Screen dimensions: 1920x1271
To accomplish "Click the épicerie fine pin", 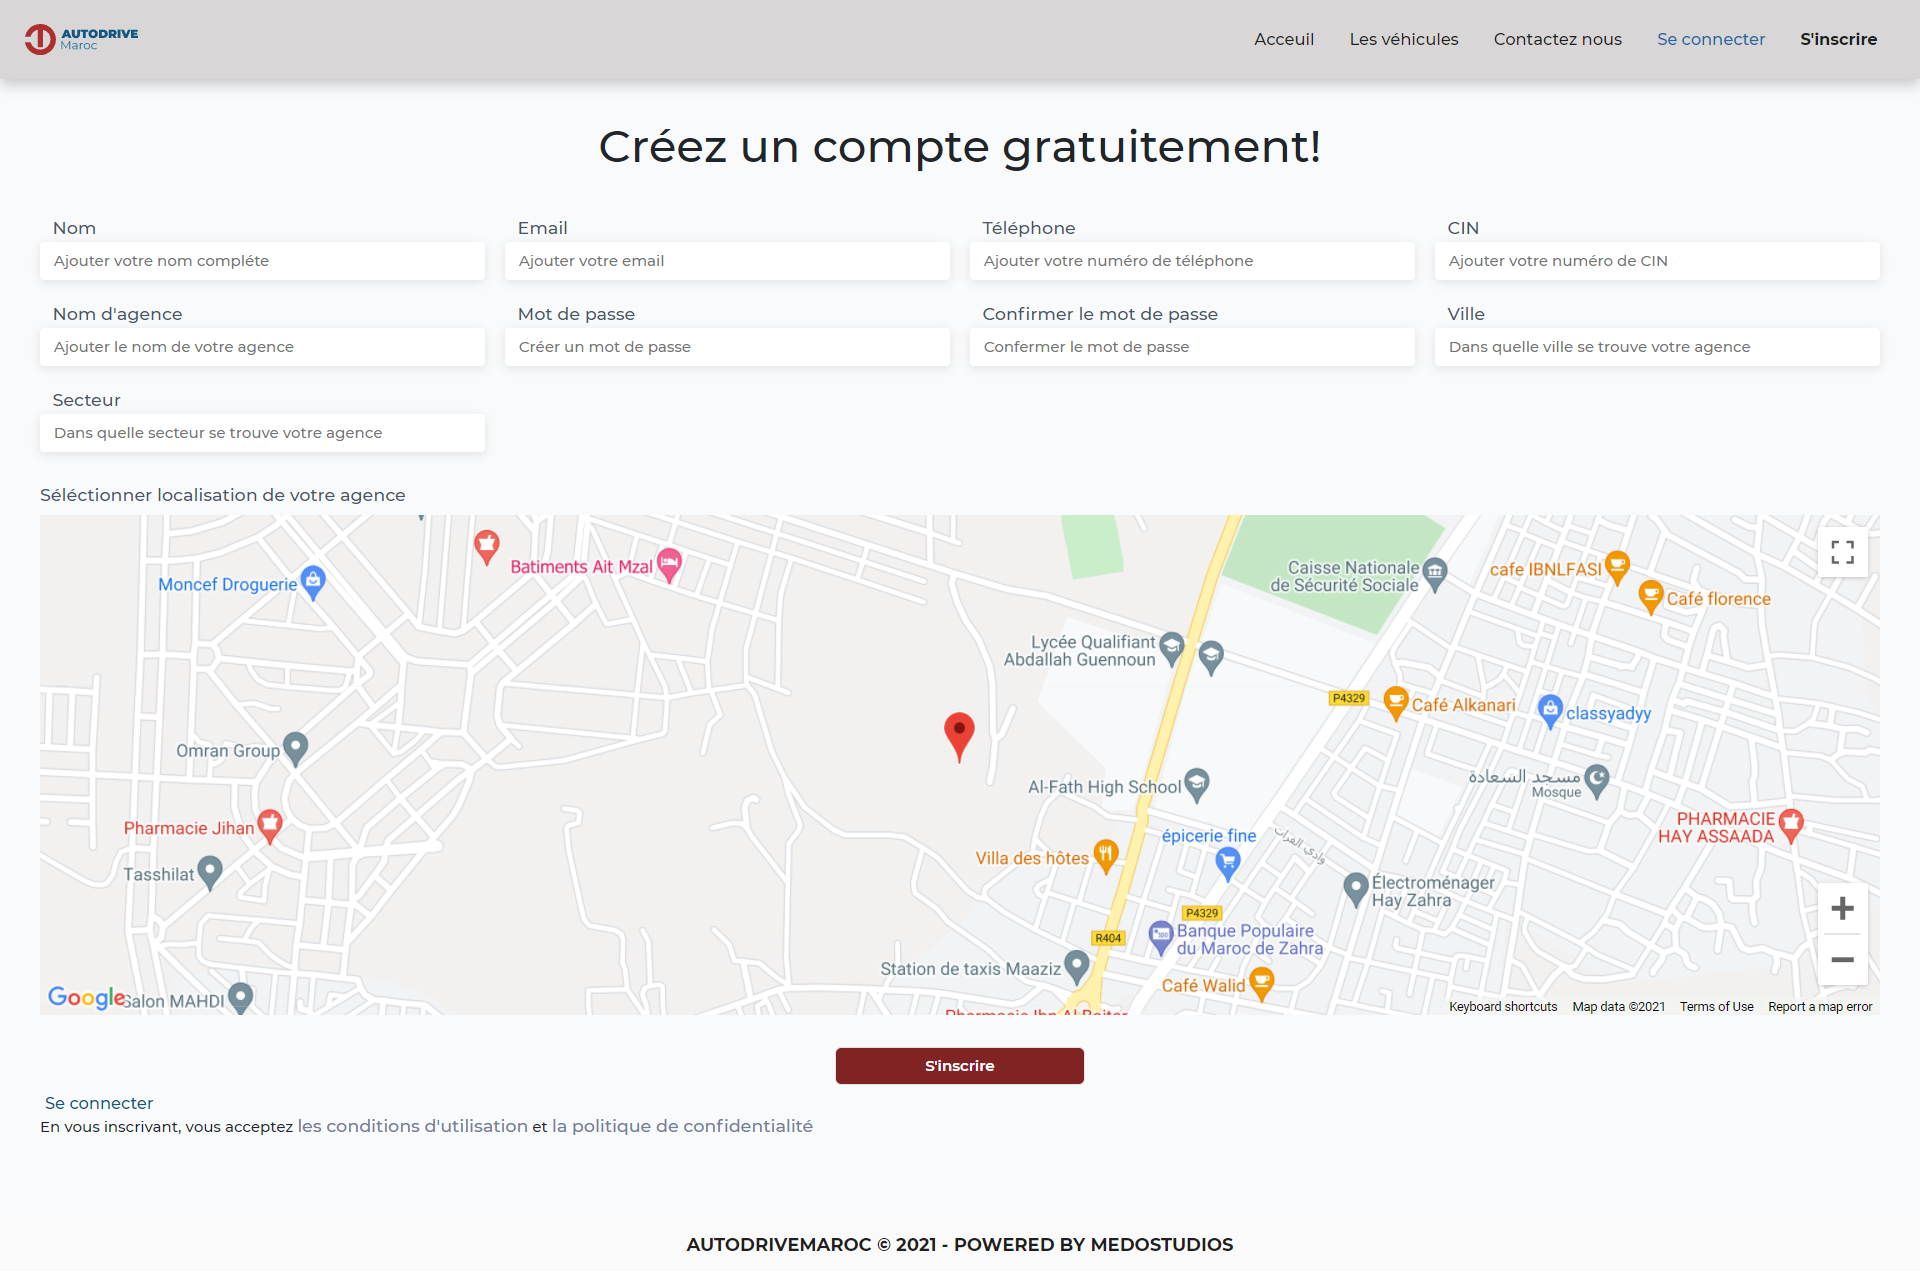I will tap(1228, 863).
